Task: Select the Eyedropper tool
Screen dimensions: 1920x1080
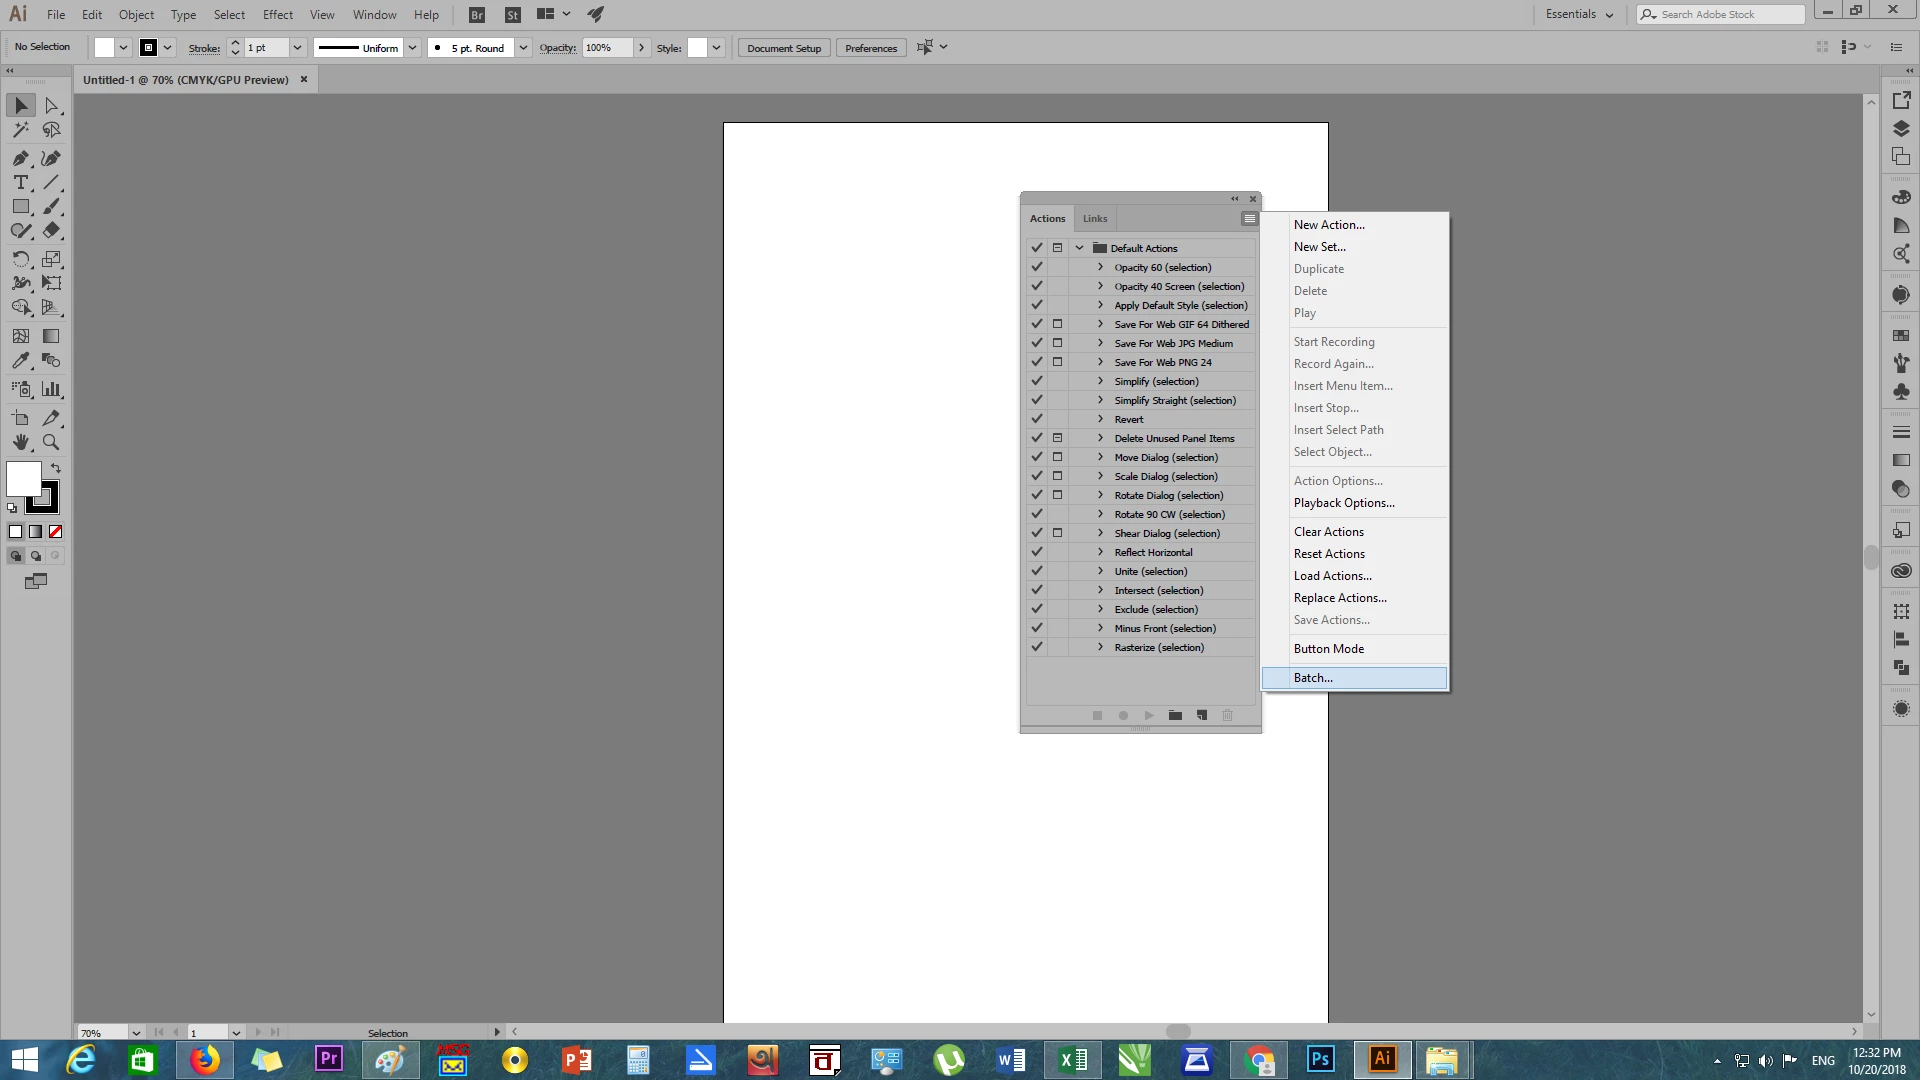Action: coord(20,361)
